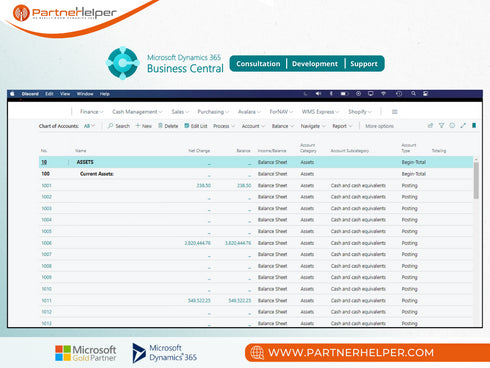Open the Window menu
This screenshot has width=490, height=368.
pos(85,94)
